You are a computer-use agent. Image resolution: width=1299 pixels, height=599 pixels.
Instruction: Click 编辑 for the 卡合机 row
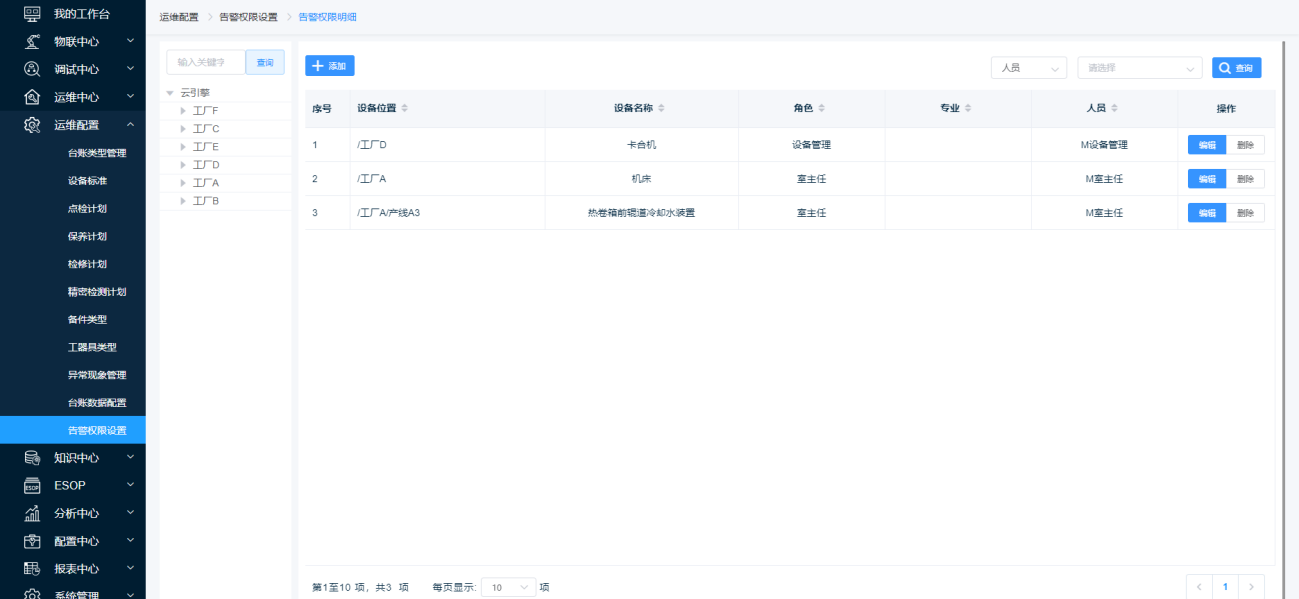click(1207, 145)
